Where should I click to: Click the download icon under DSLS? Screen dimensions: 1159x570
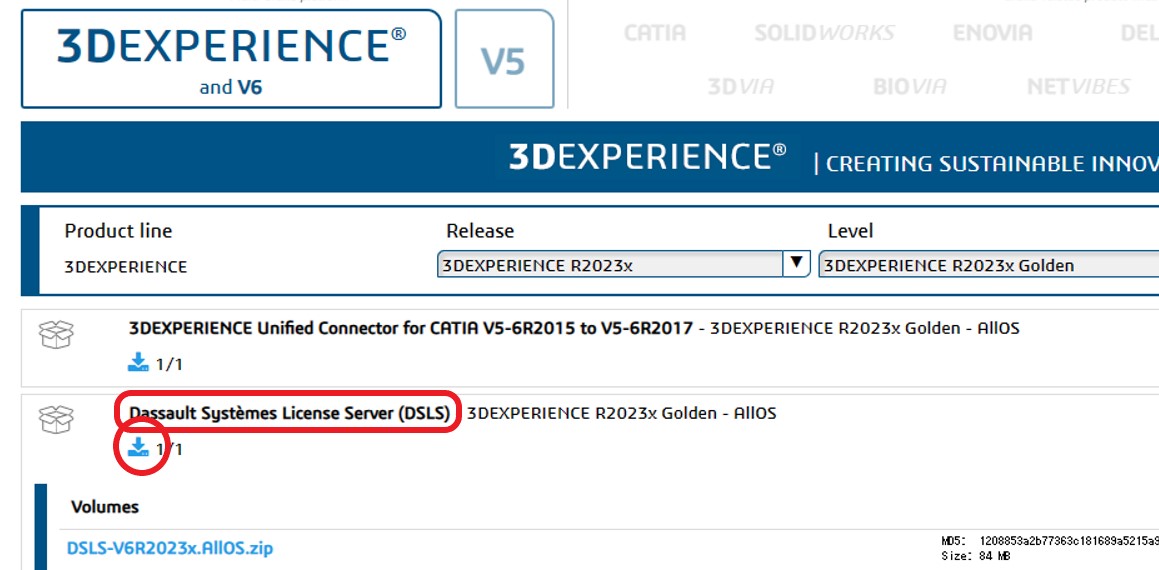[138, 447]
